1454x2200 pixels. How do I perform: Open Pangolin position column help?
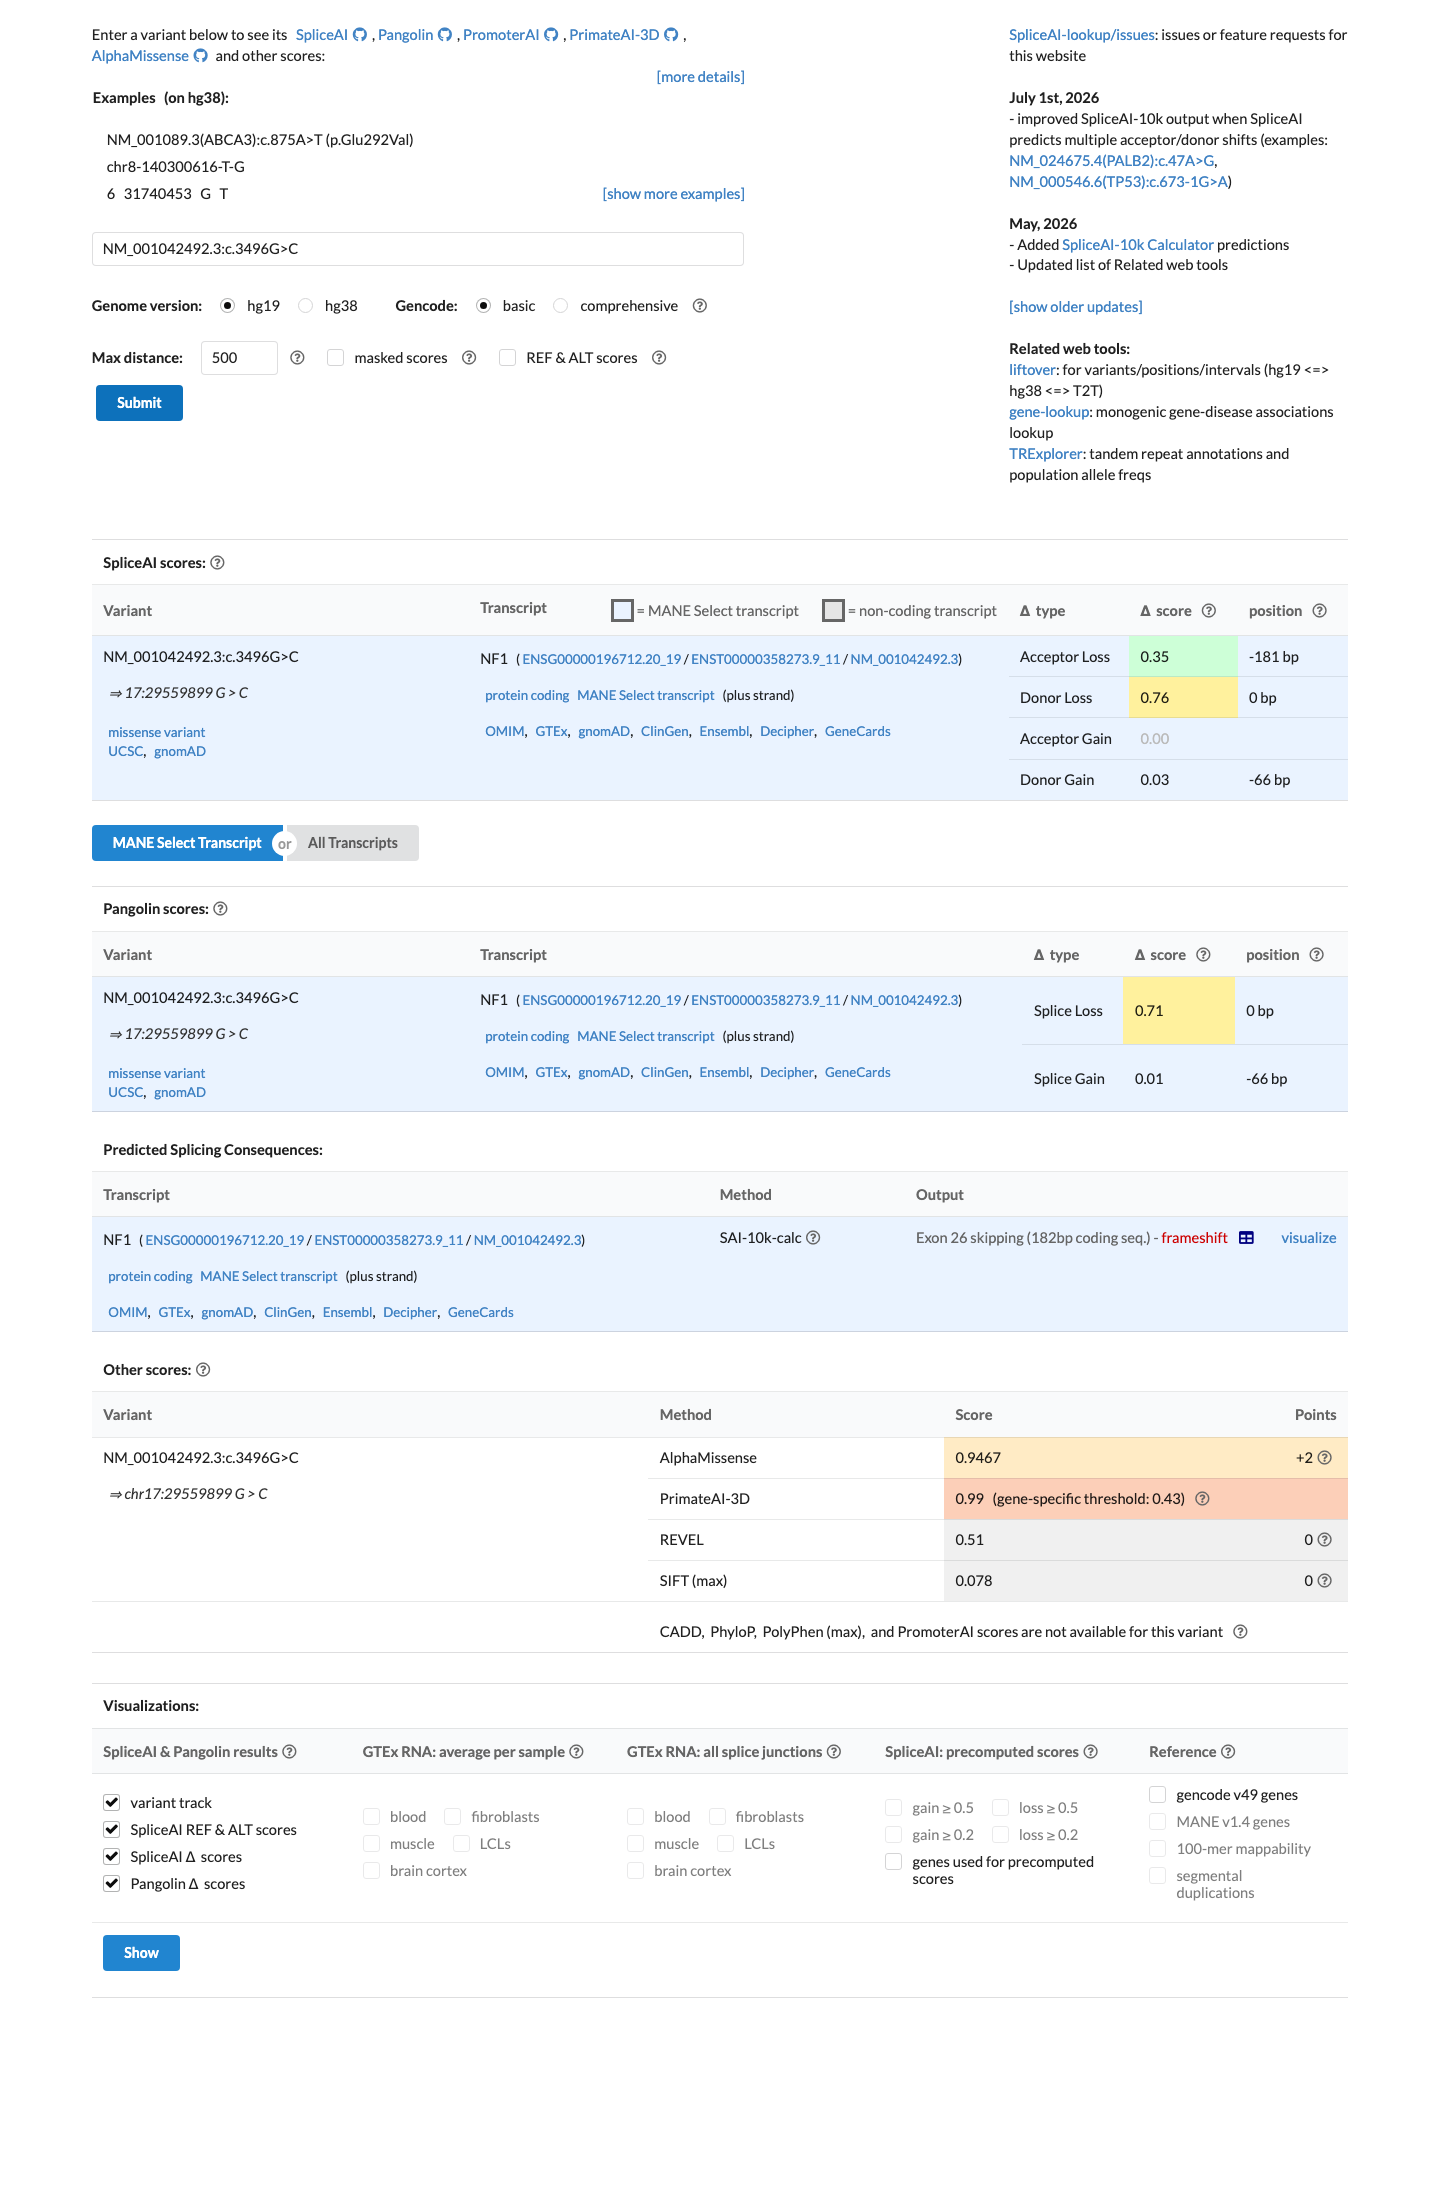click(x=1317, y=955)
